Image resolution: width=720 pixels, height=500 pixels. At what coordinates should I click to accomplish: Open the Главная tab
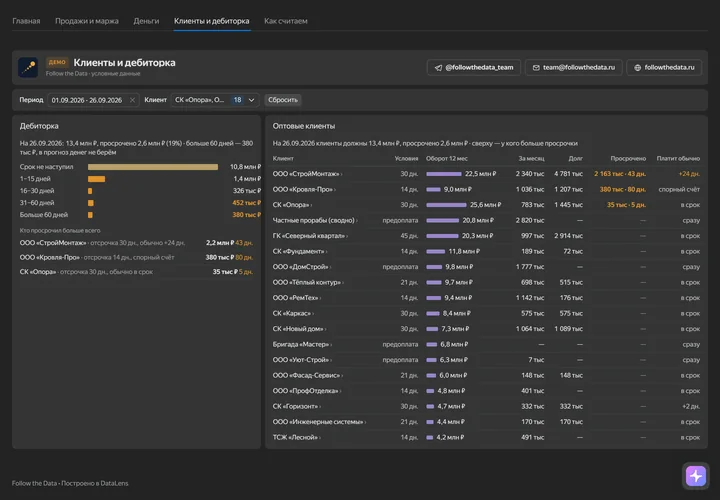tap(26, 21)
